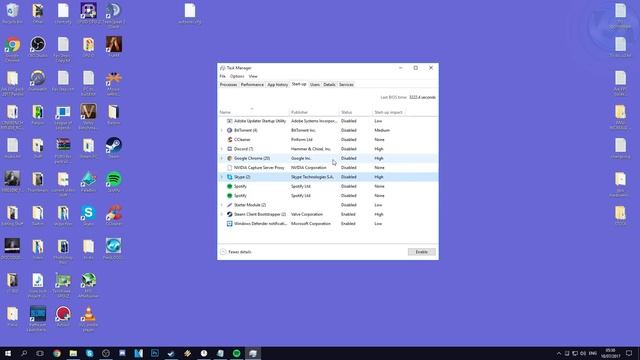Viewport: 640px width, 360px height.
Task: Click the Piriform Ltd publisher cell
Action: pos(302,140)
